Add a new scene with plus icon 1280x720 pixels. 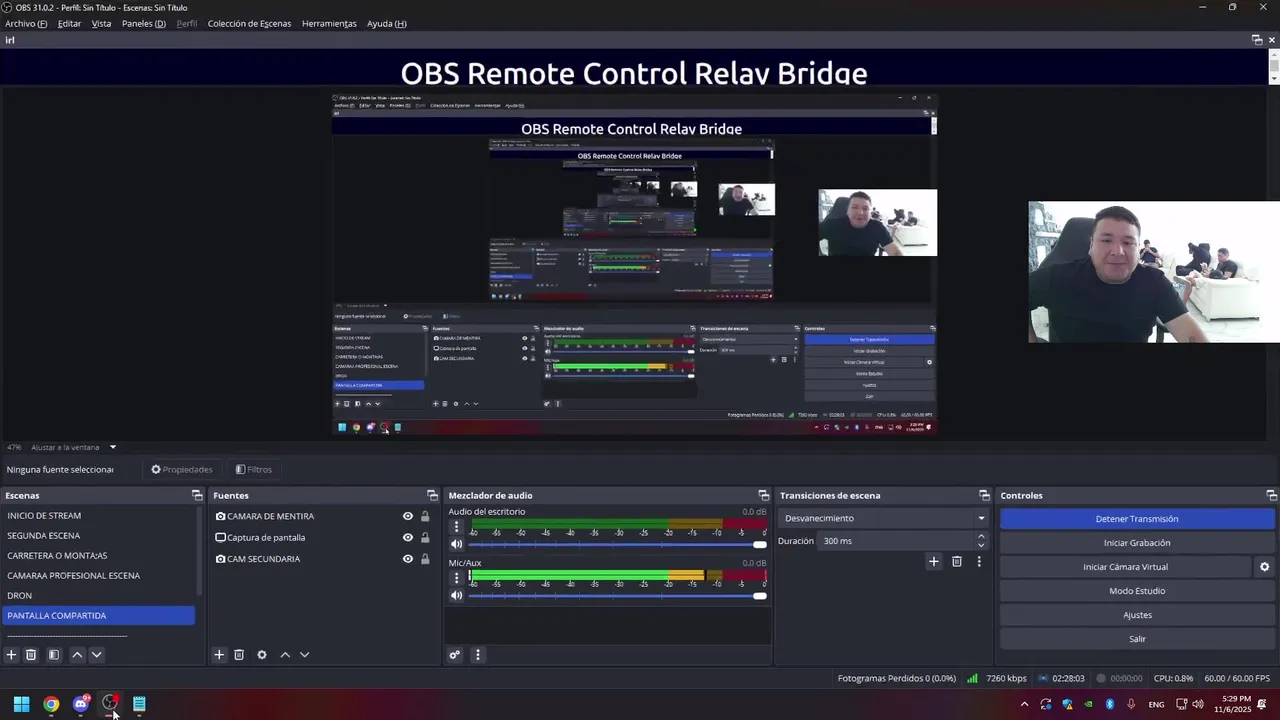point(11,655)
